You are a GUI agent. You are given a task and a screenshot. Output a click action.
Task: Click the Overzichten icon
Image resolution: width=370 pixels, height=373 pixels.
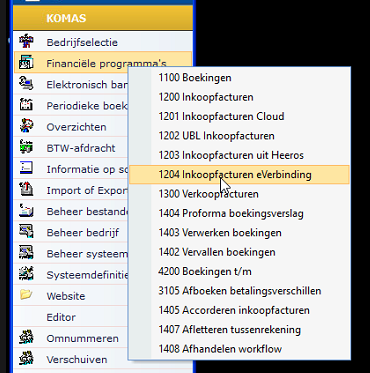point(26,127)
